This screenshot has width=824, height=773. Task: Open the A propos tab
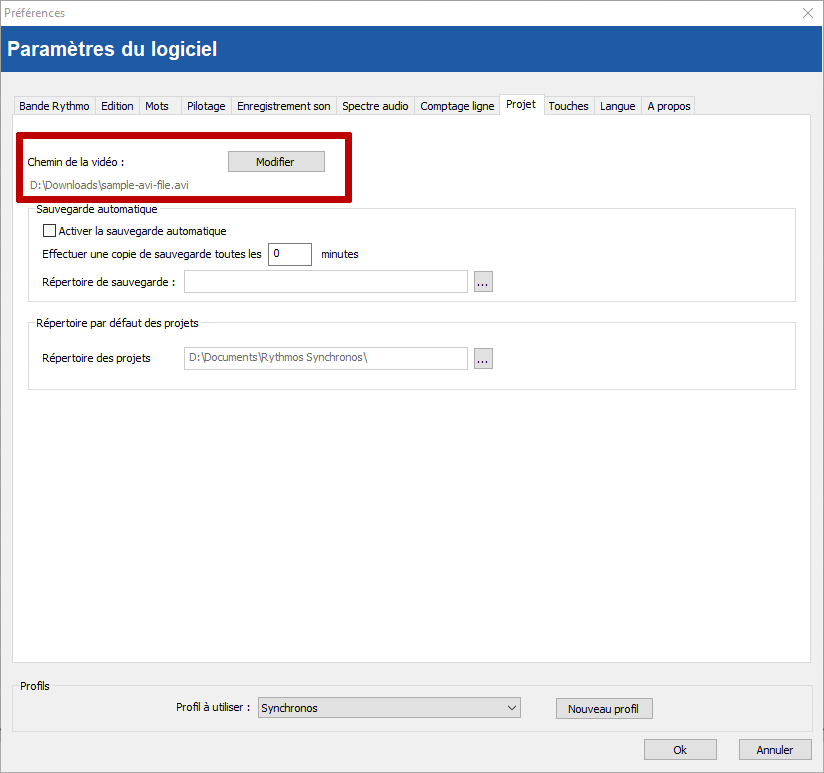coord(668,106)
